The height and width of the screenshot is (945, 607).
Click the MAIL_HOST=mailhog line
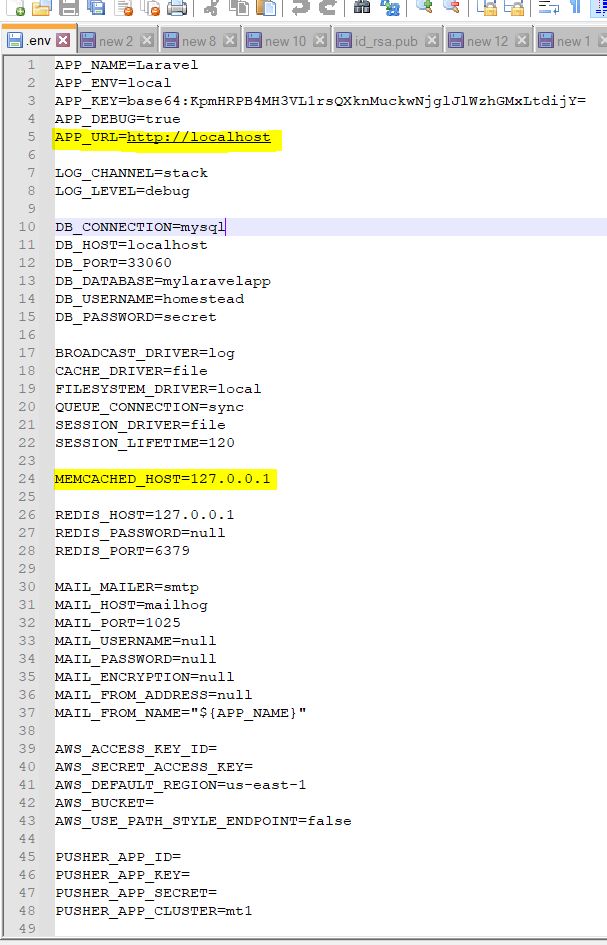click(131, 605)
